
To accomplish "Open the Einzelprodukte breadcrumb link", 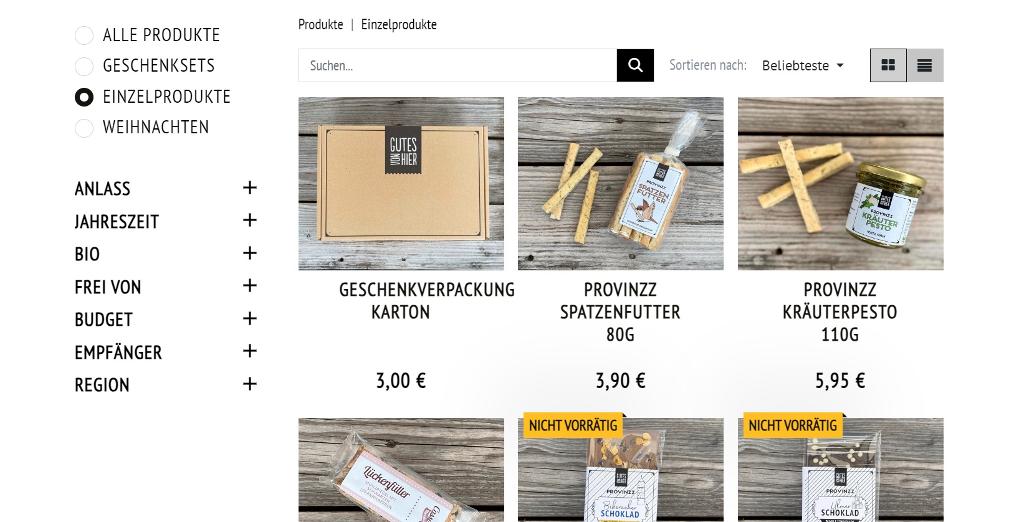I will click(x=399, y=25).
